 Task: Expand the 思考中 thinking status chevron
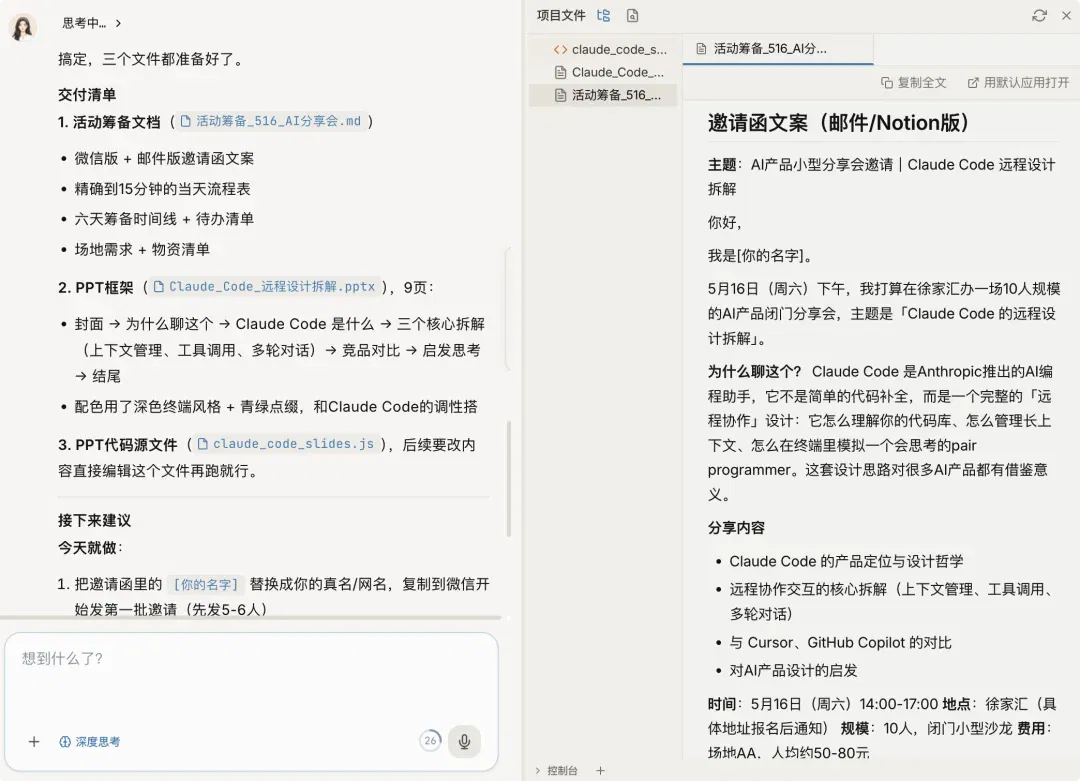118,23
